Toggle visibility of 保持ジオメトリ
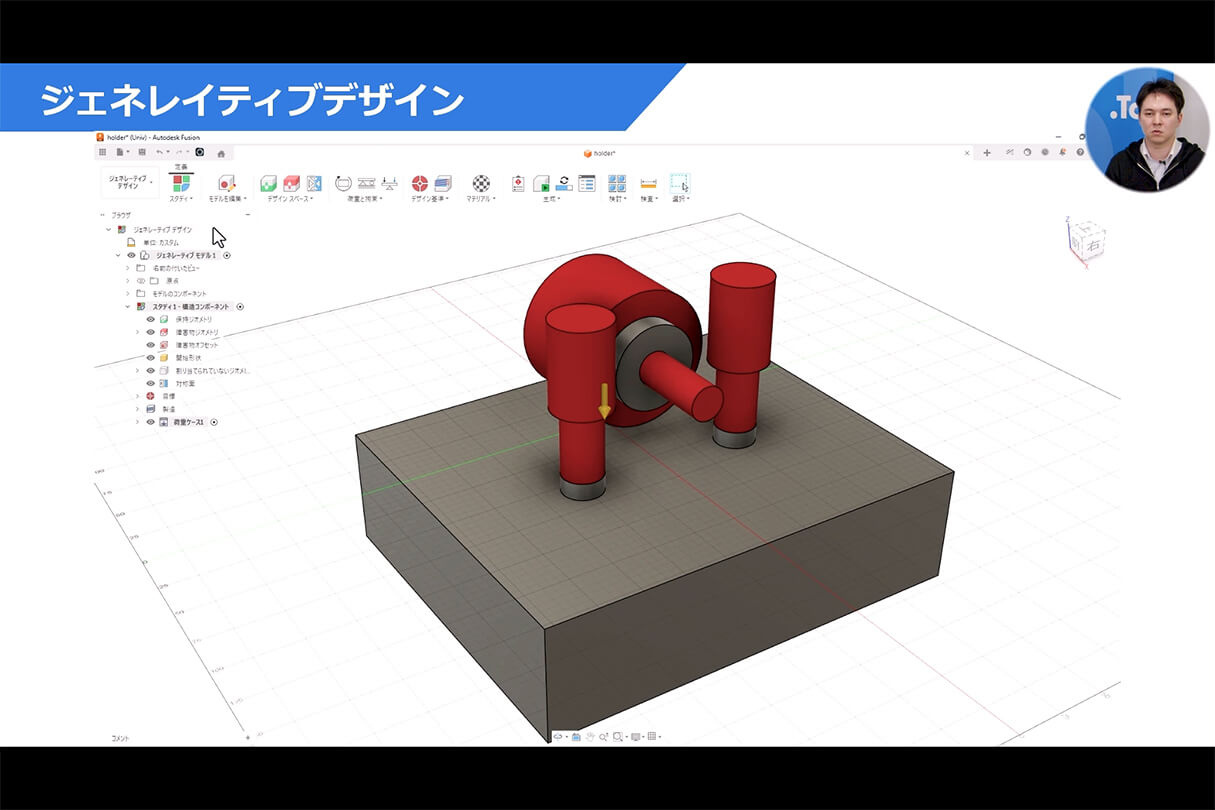Screen dimensions: 1215x810 [151, 319]
